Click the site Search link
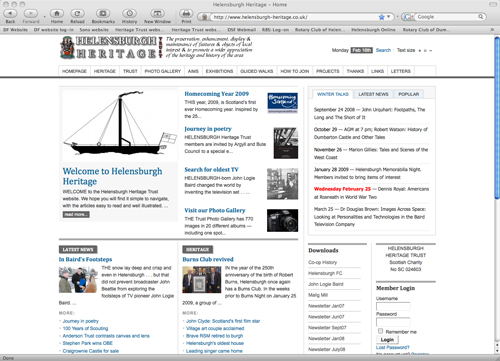 point(383,50)
